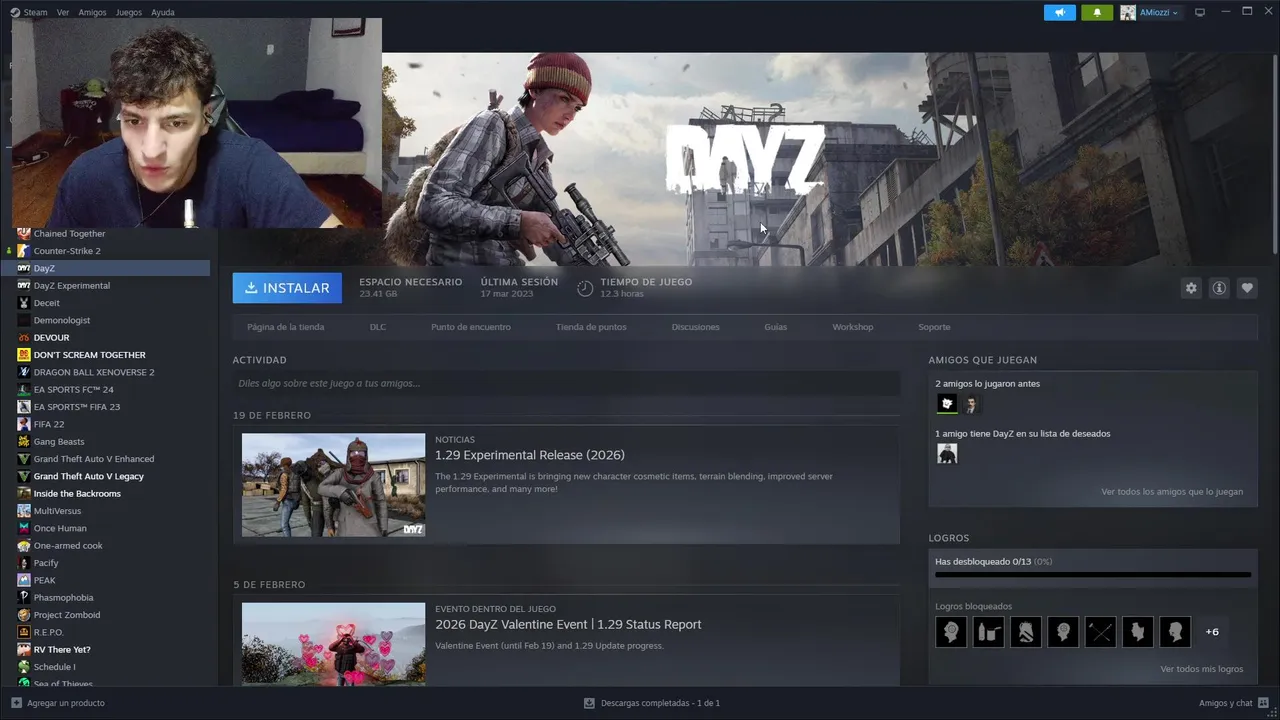Go to the Página de la tienda tab
1280x720 pixels.
(x=286, y=327)
